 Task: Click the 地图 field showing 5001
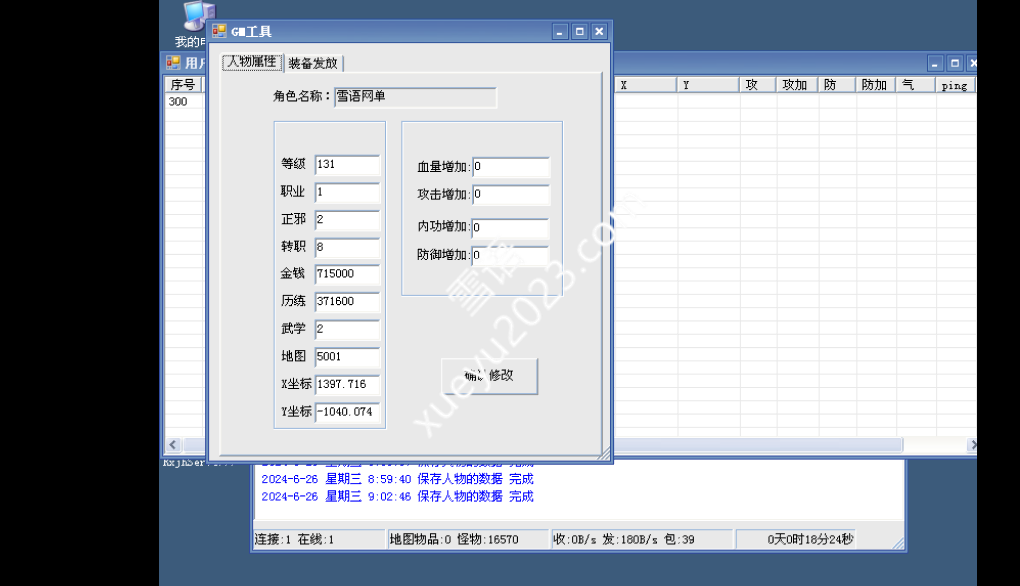[347, 356]
